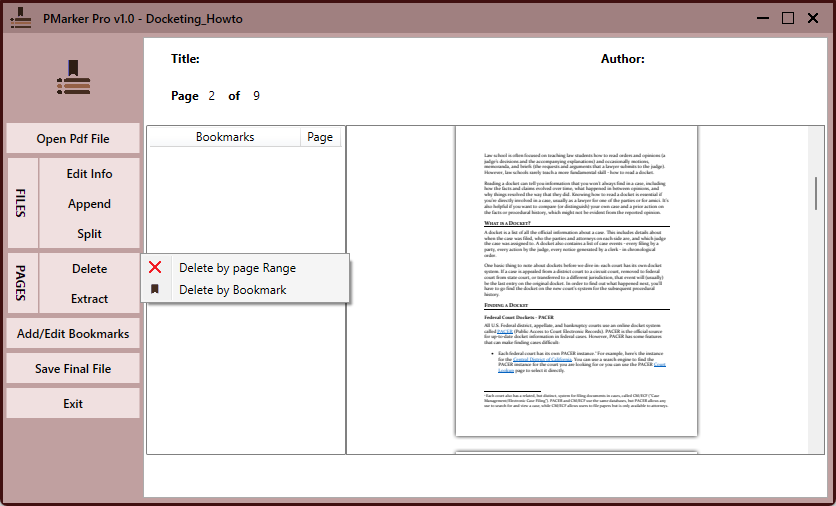
Task: Click the Exit button
Action: click(x=73, y=404)
